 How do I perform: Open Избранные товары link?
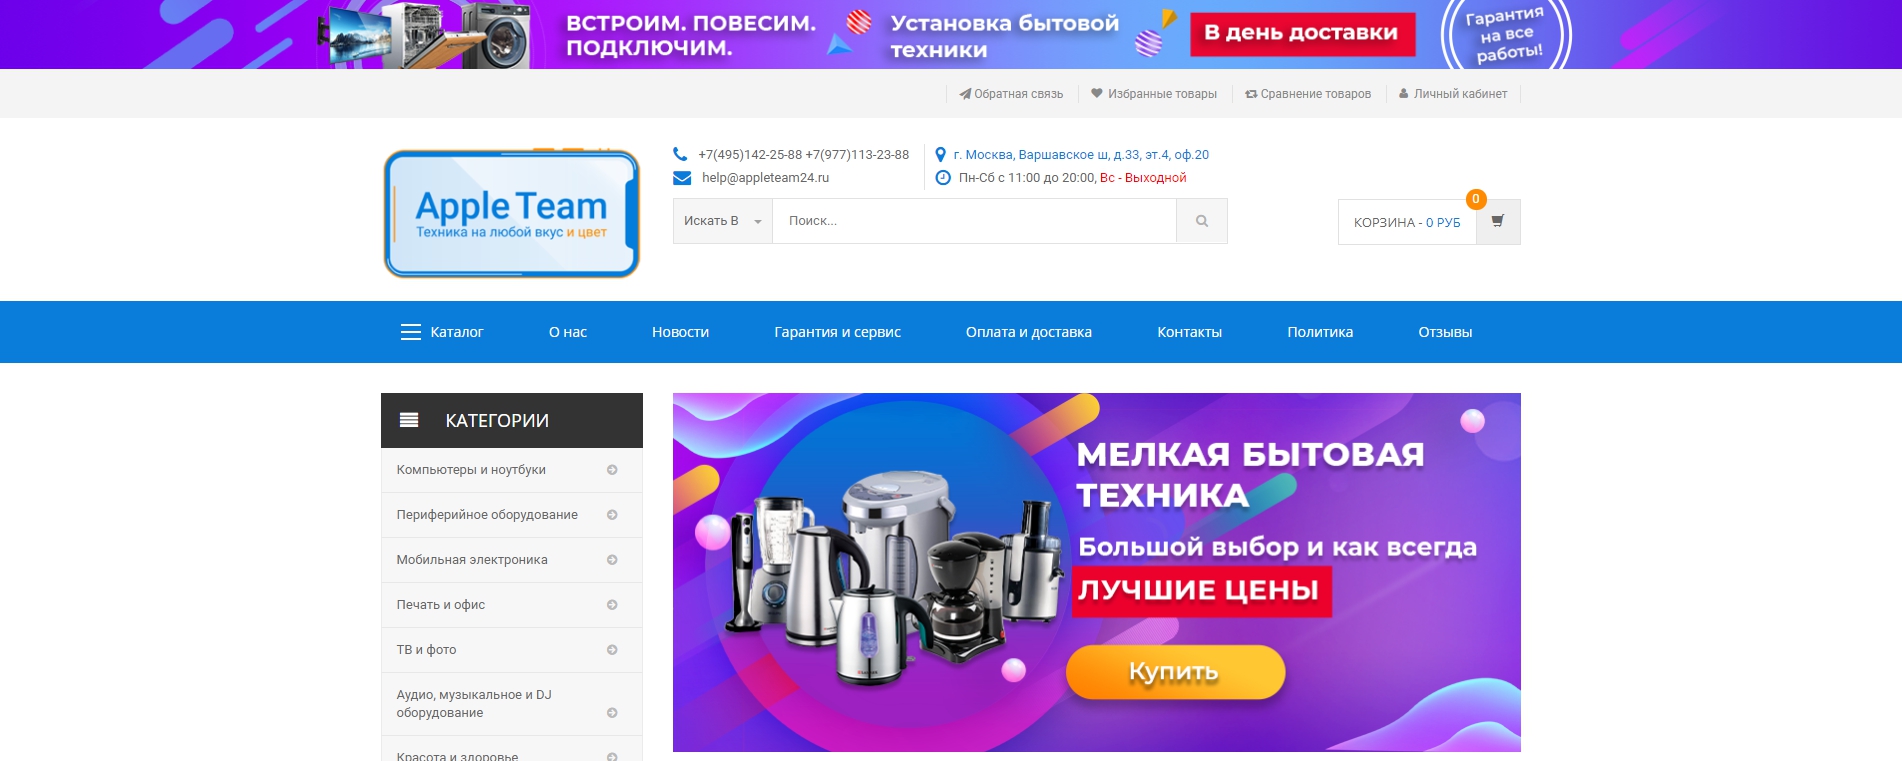point(1154,94)
